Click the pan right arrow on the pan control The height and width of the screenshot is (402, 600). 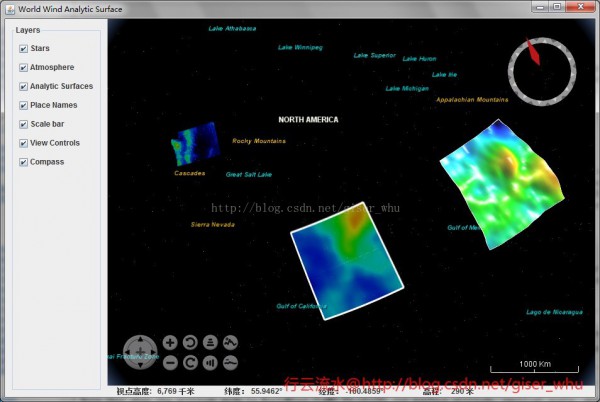153,352
